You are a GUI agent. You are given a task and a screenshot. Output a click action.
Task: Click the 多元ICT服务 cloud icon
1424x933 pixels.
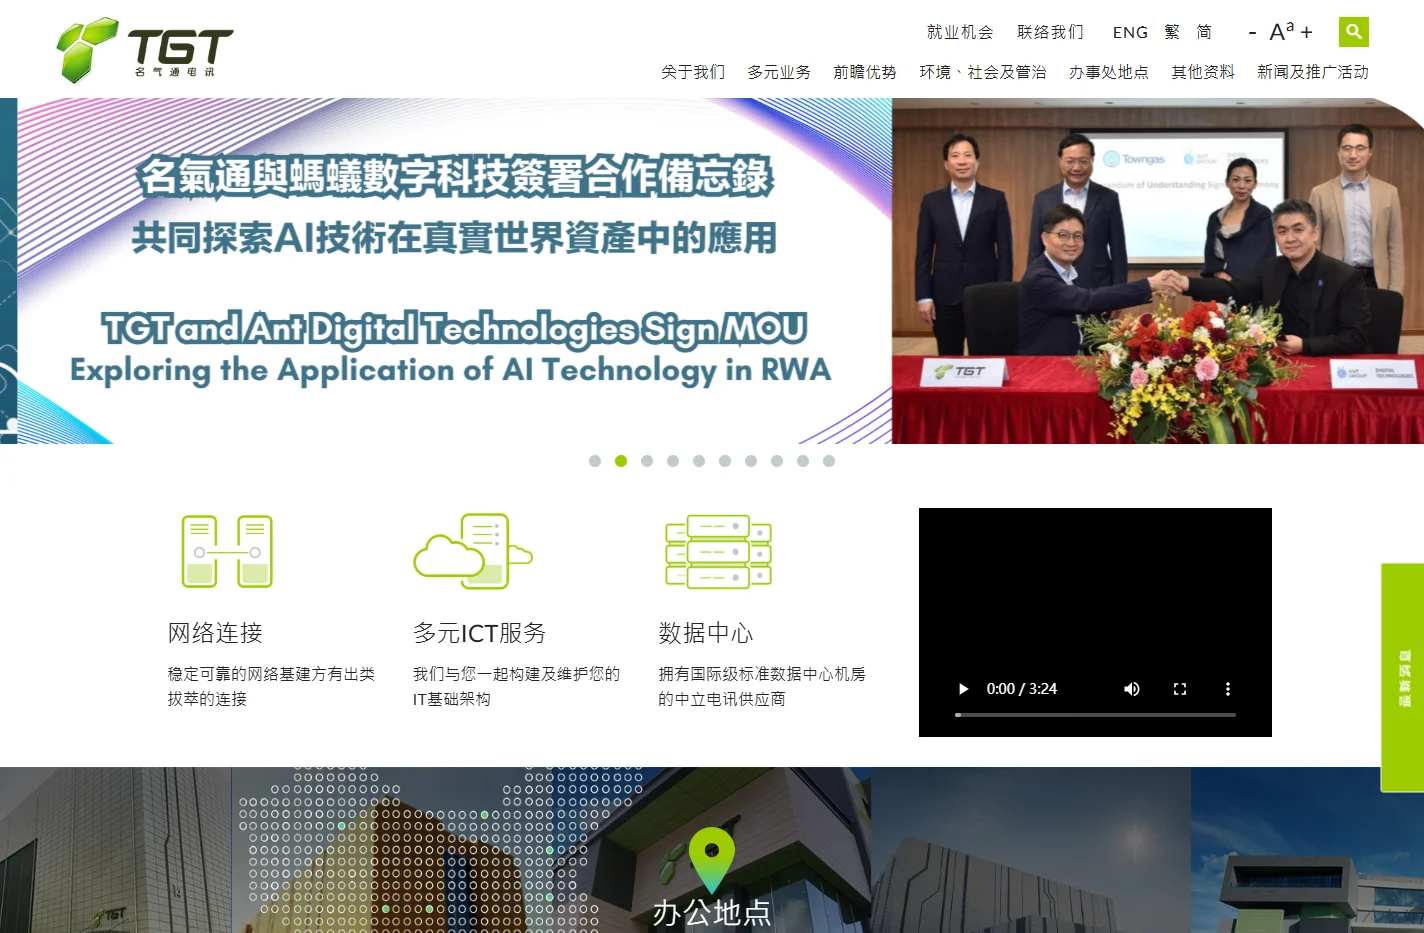(473, 551)
